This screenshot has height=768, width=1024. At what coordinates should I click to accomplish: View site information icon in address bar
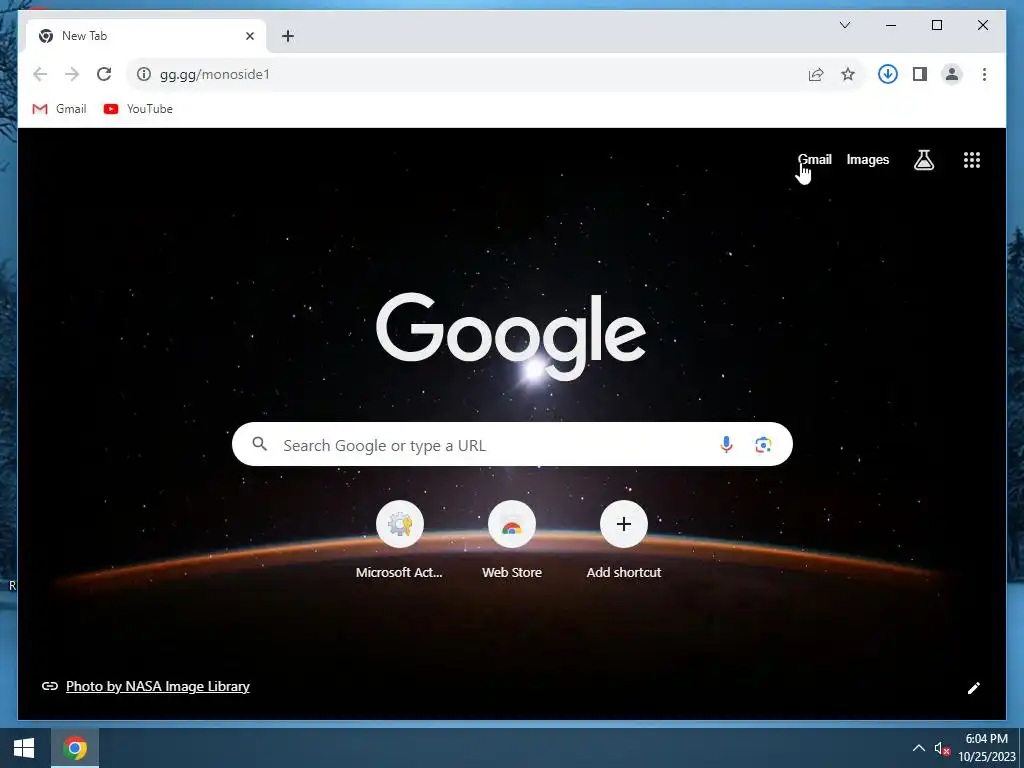[x=144, y=74]
